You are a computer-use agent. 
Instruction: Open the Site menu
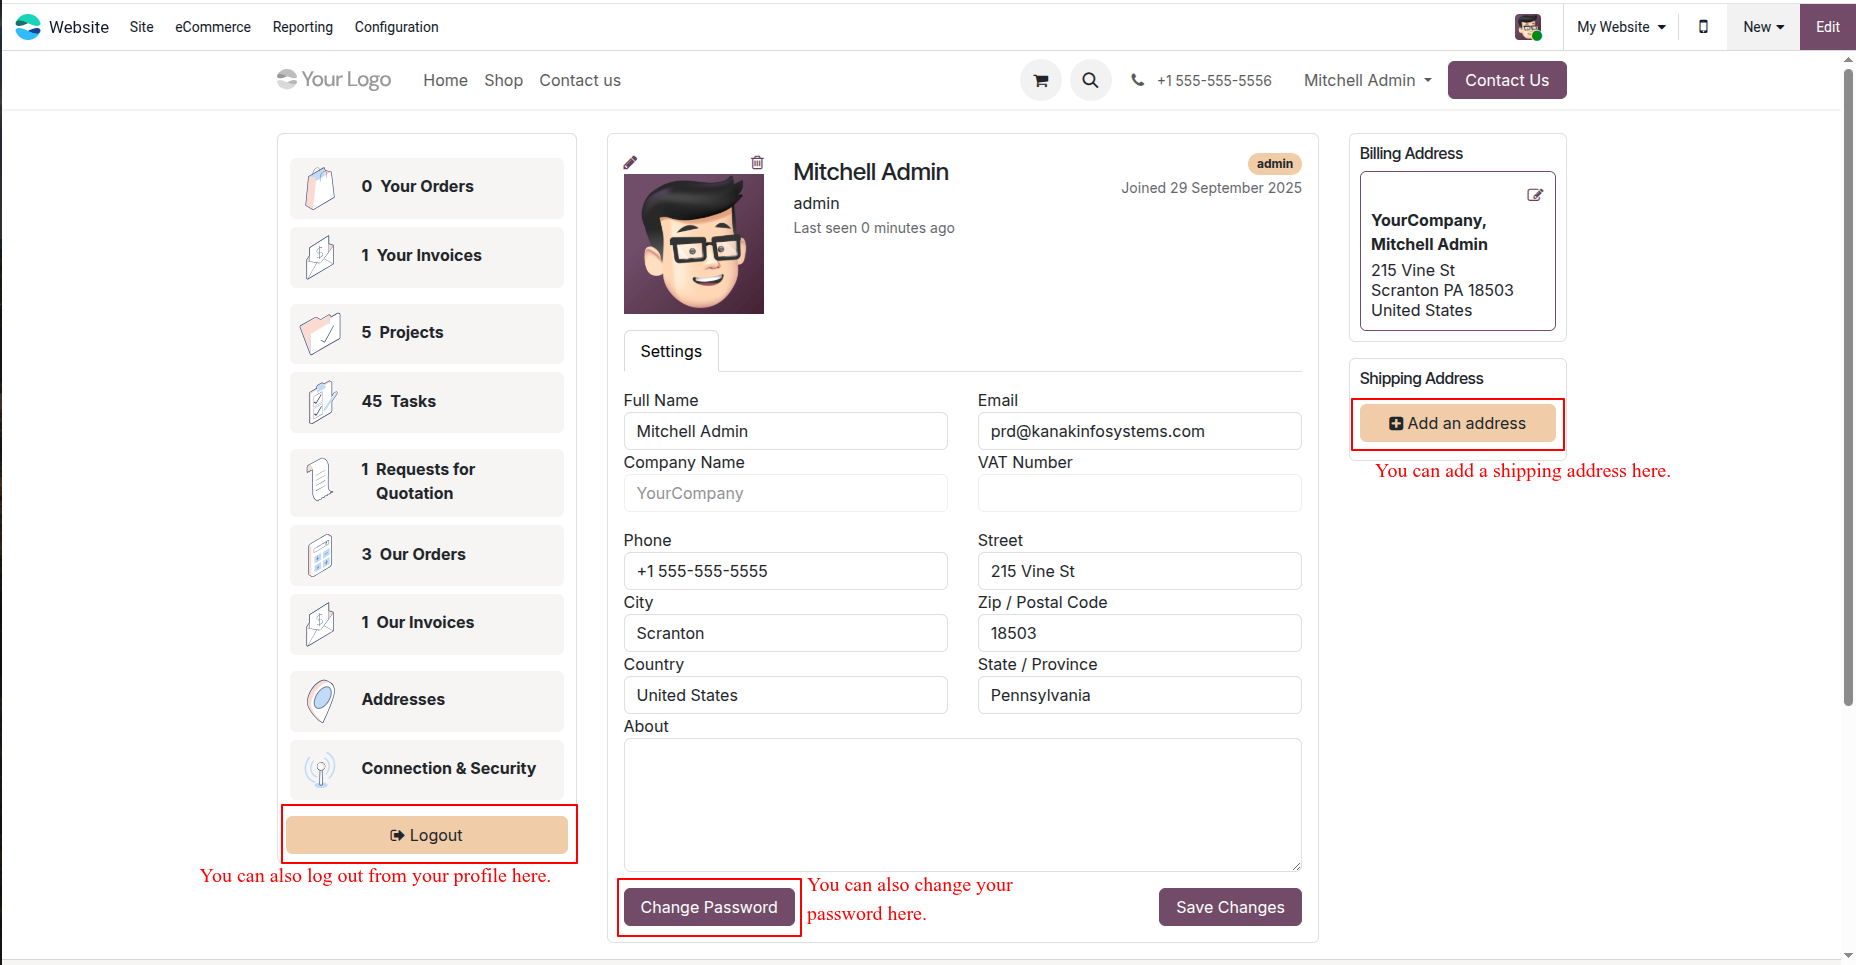(141, 27)
